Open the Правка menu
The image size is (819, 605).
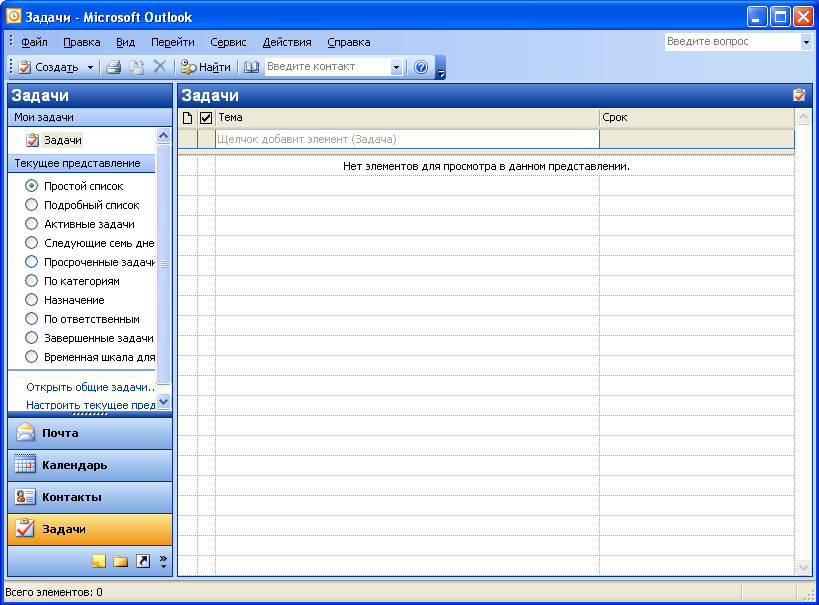point(81,42)
